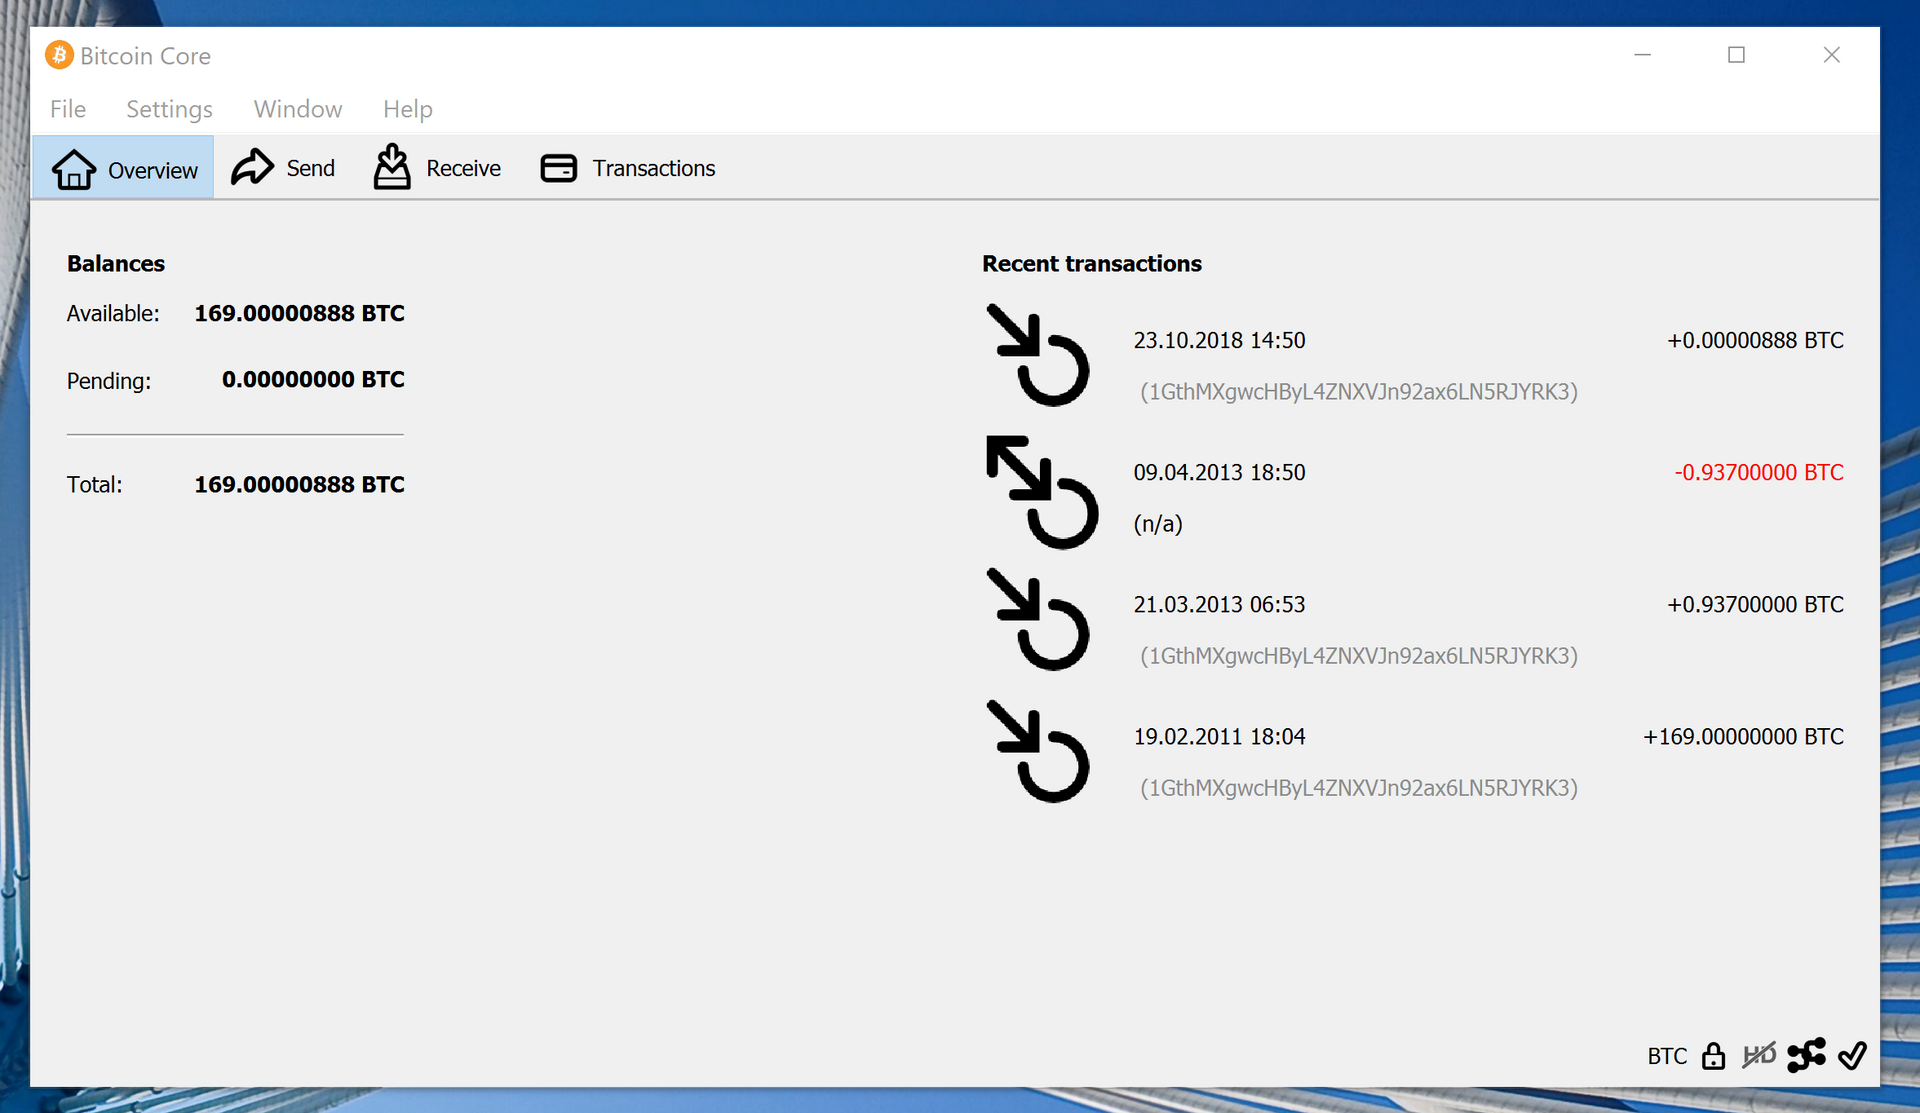Open the Help menu
The image size is (1920, 1113).
pyautogui.click(x=407, y=109)
